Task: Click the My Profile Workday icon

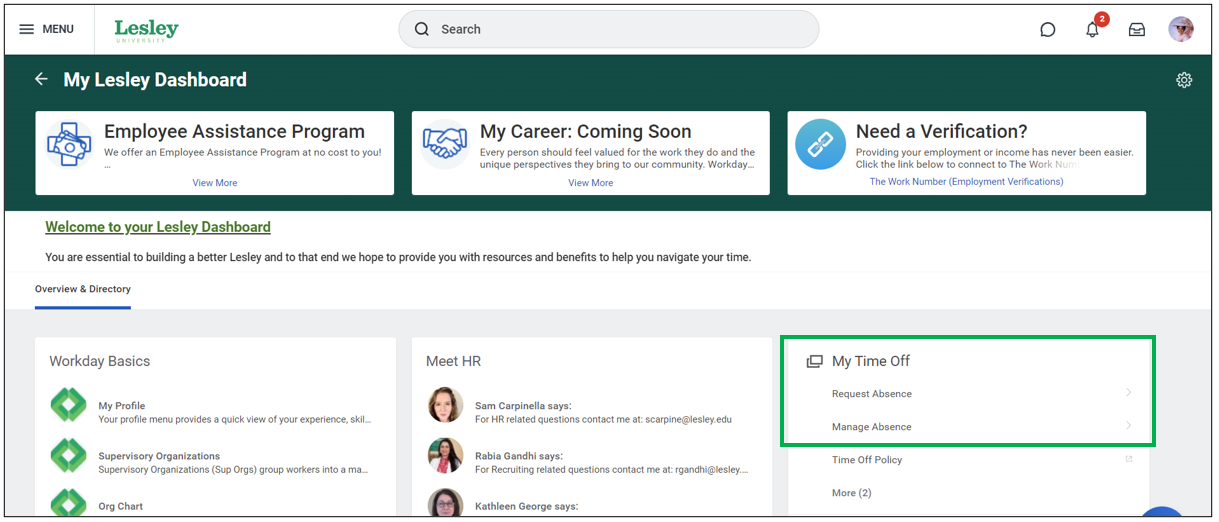Action: tap(70, 406)
